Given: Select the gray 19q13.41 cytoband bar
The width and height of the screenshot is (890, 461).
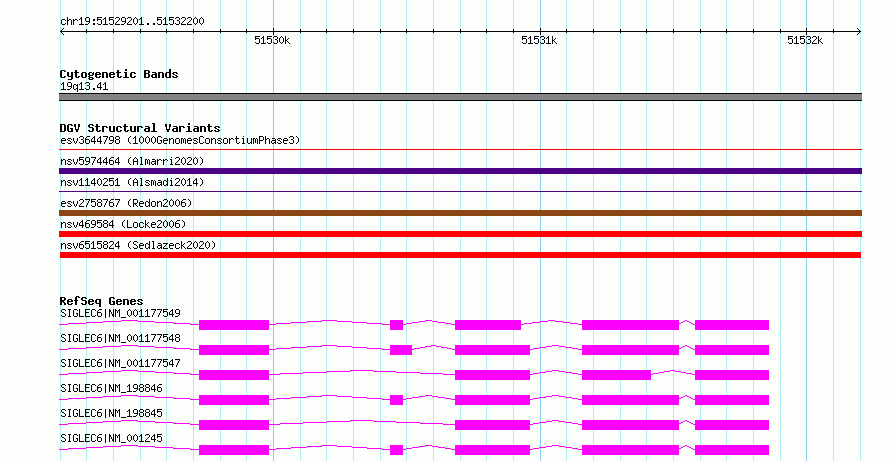Looking at the screenshot, I should (x=460, y=97).
